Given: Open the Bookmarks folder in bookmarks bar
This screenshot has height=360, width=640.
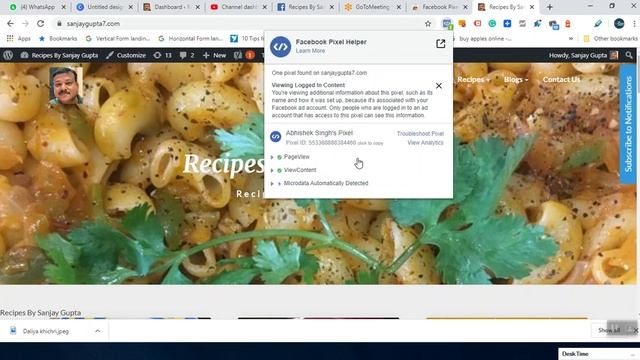Looking at the screenshot, I should click(58, 39).
